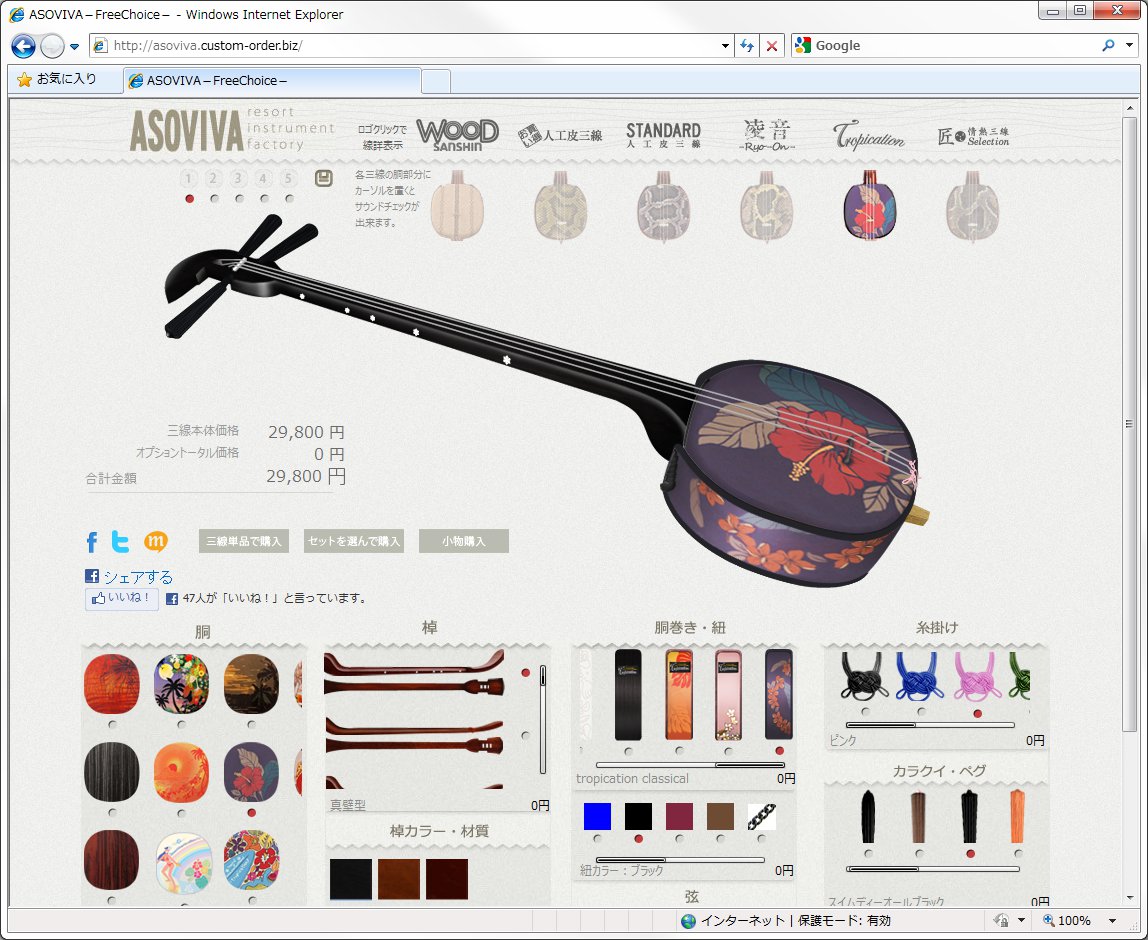Choose the orange karakui peg
The width and height of the screenshot is (1148, 940).
click(x=1018, y=816)
